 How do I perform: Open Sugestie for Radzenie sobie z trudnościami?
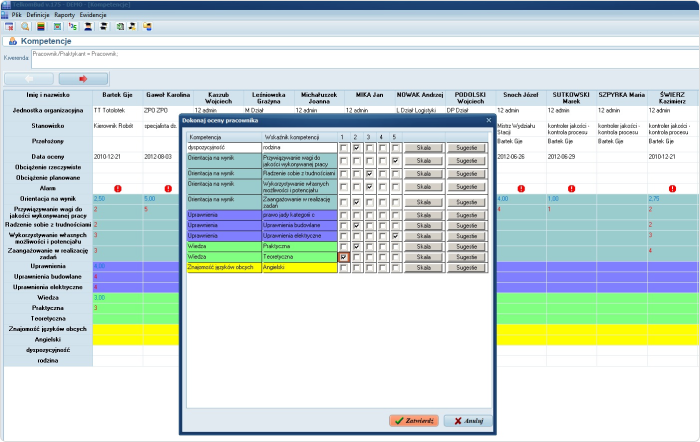(467, 174)
